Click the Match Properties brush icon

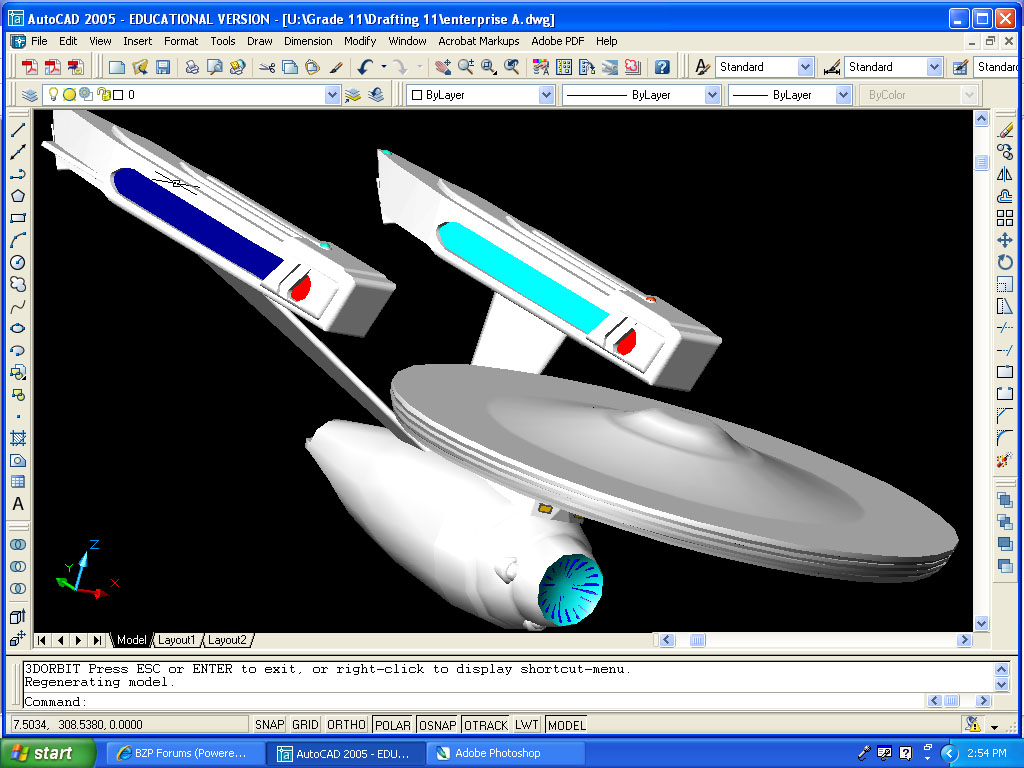tap(336, 67)
